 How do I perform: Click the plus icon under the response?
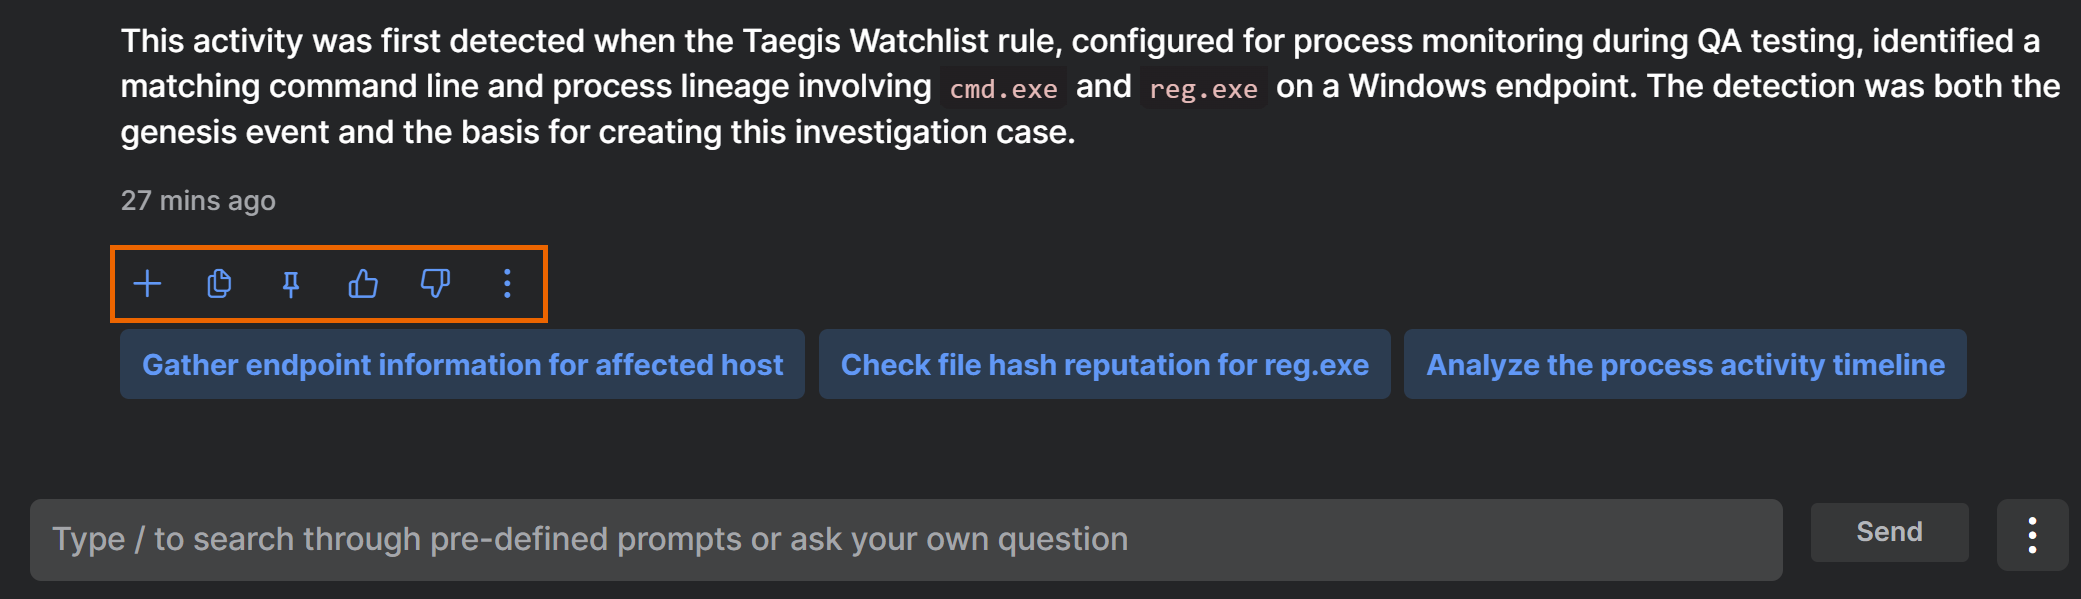147,284
